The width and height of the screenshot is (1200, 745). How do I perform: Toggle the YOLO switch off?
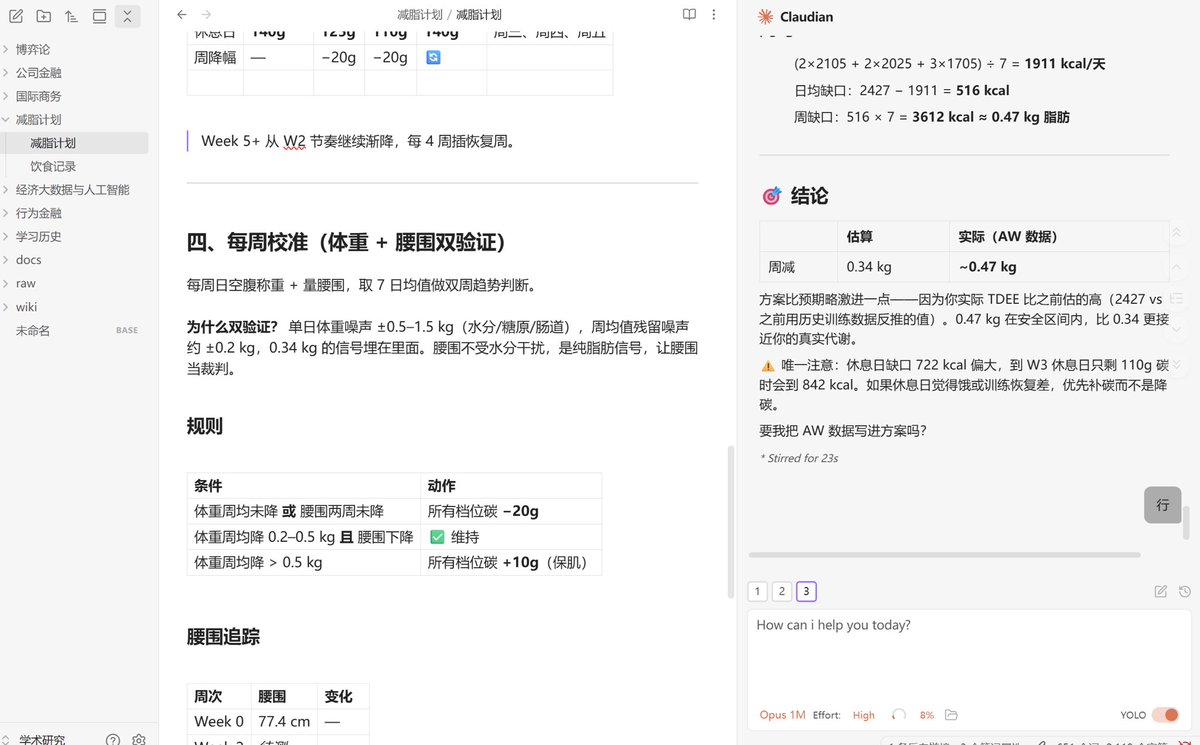1165,715
